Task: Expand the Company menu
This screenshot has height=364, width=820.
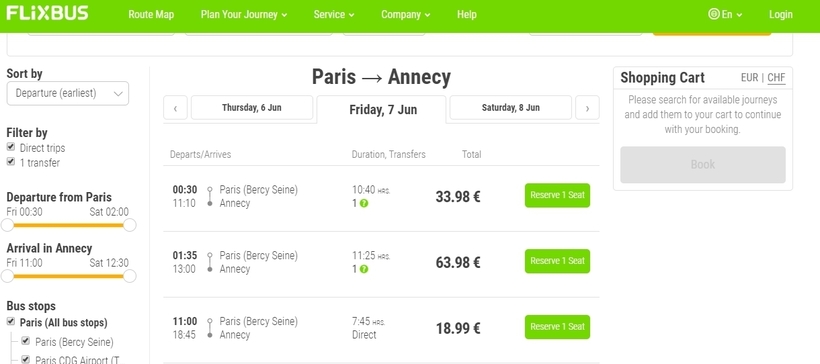Action: click(405, 15)
